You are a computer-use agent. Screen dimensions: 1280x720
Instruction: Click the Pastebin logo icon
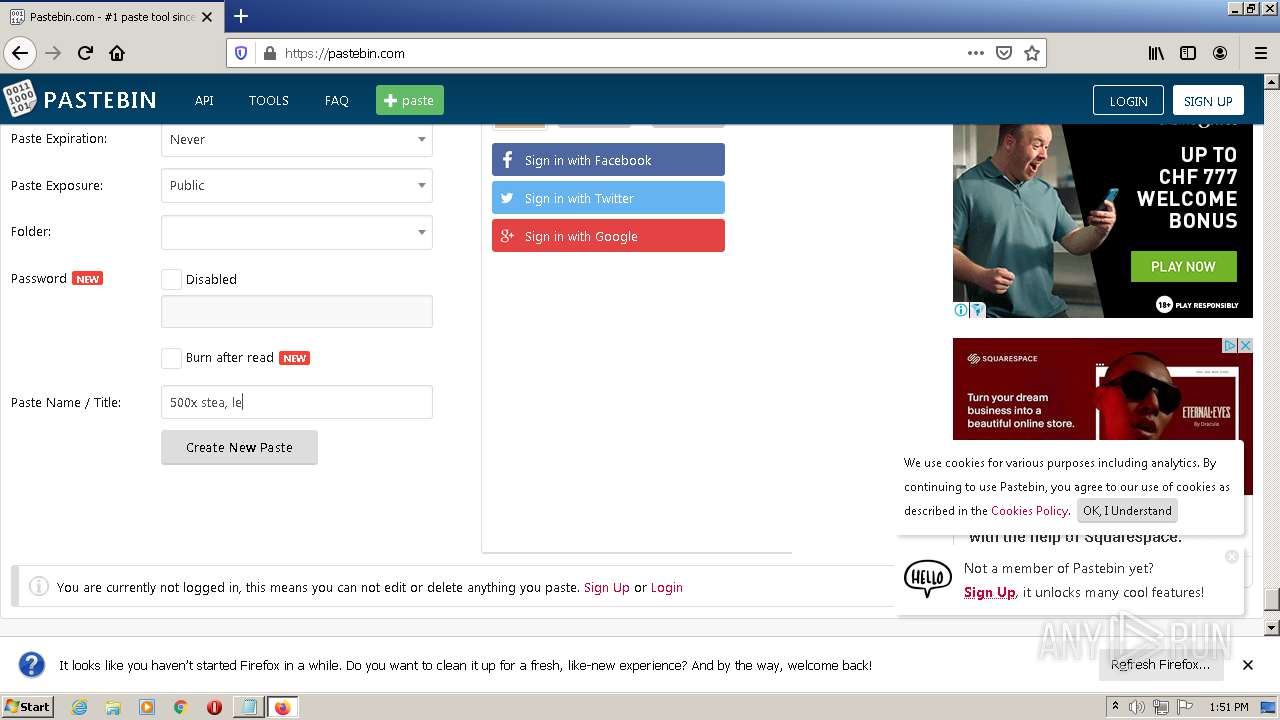coord(19,99)
